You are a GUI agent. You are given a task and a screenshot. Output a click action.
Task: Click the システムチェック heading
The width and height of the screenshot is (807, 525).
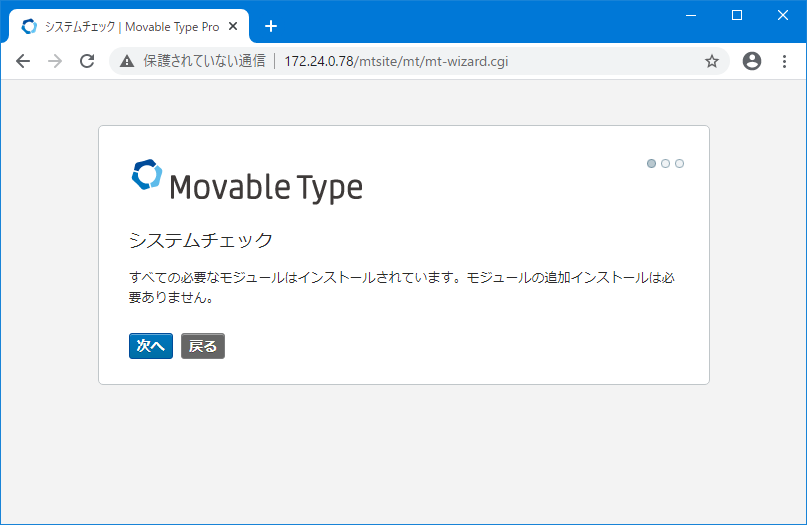click(x=201, y=240)
